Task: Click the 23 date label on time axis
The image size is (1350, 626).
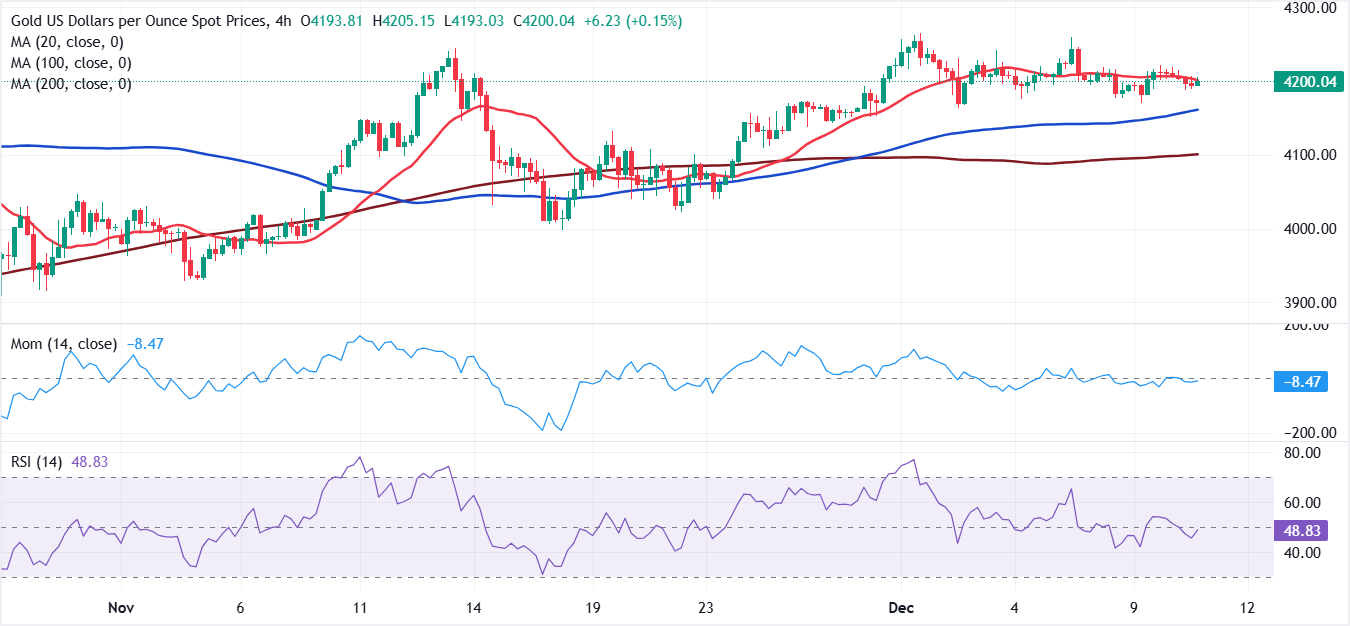Action: [x=705, y=607]
